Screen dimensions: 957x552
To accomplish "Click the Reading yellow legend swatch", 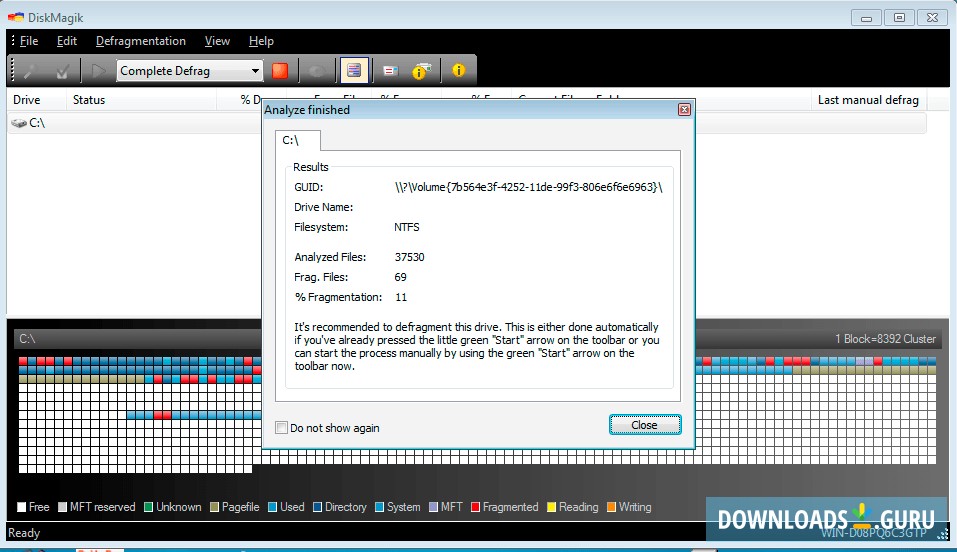I will coord(552,507).
